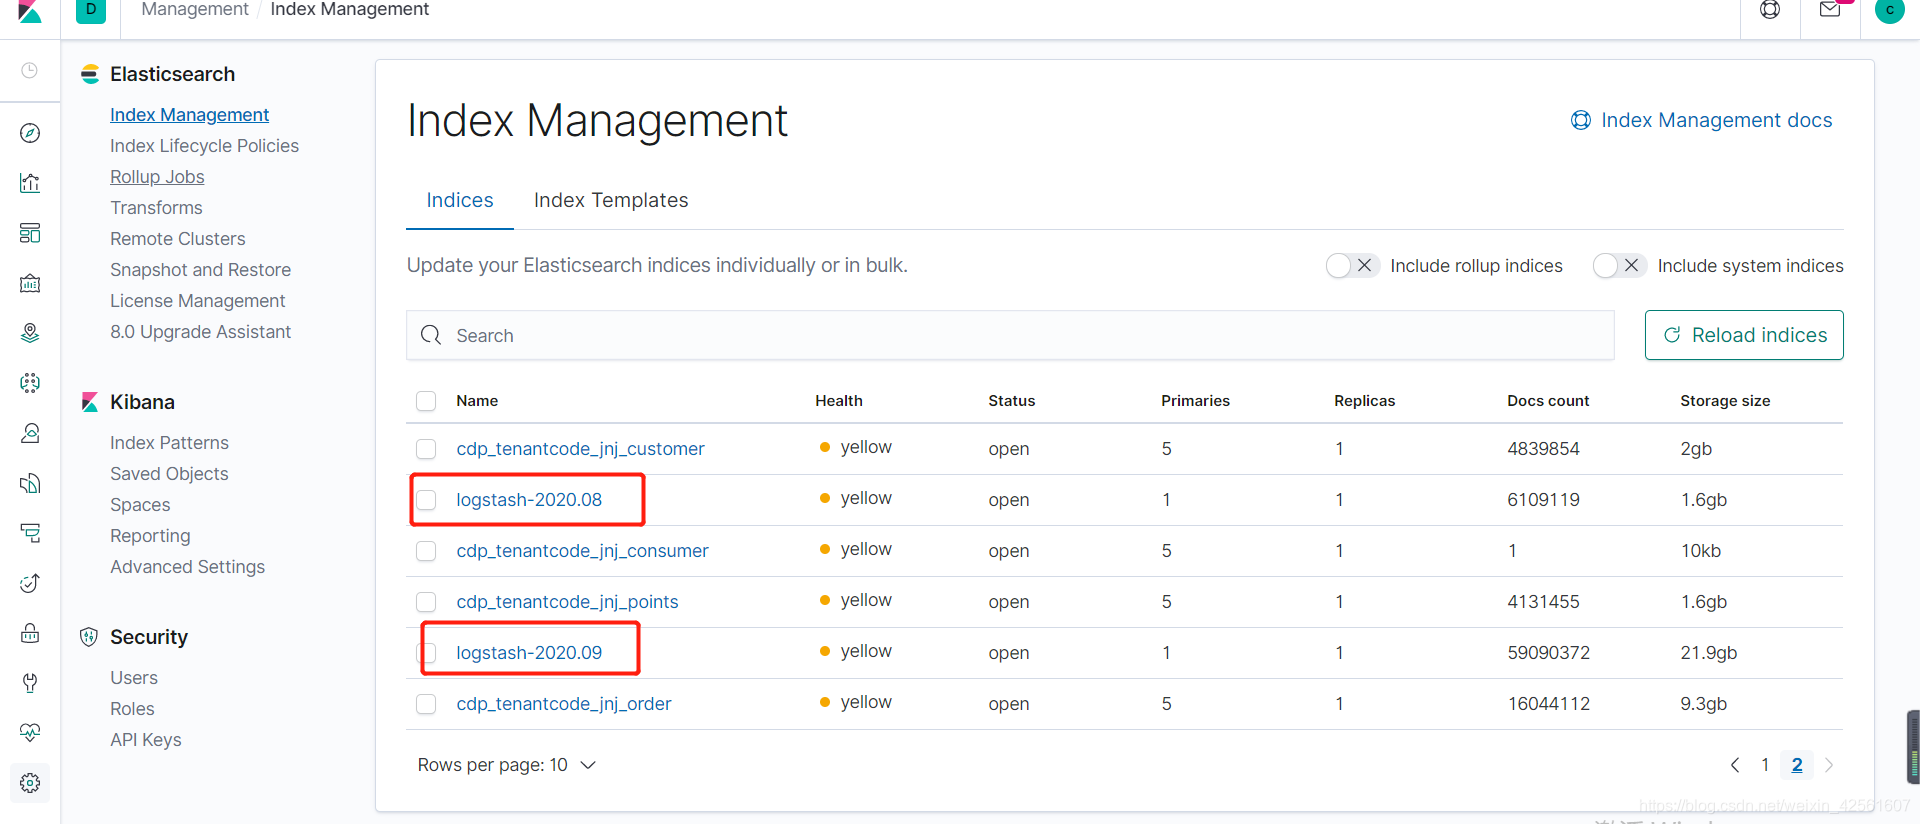
Task: Open Transforms menu item
Action: point(156,208)
